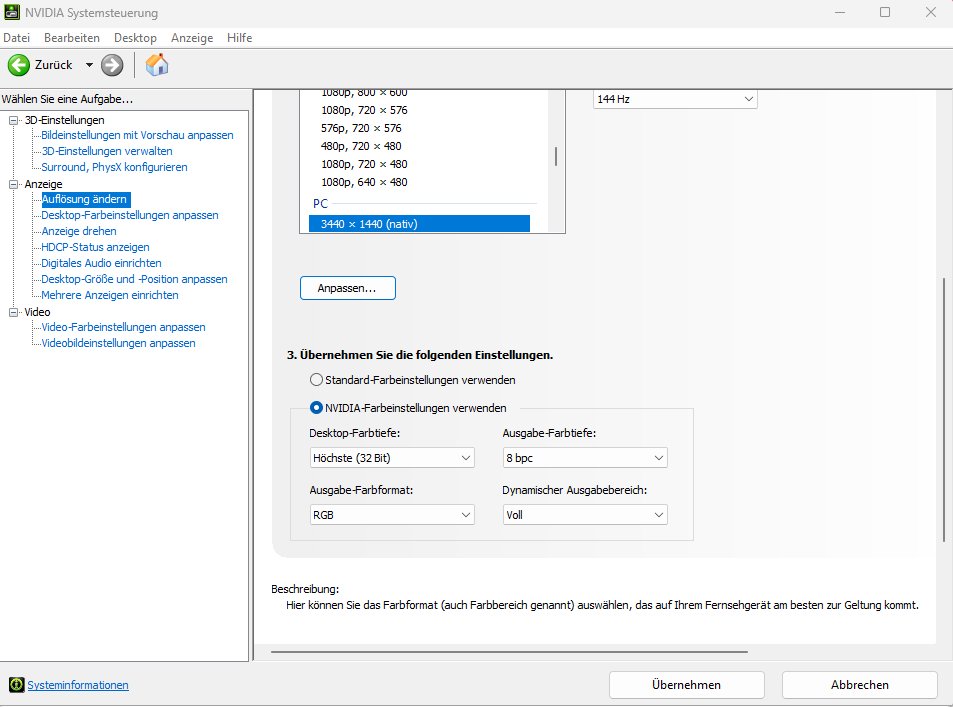Select resolution 480p, 720 × 480

click(x=362, y=146)
